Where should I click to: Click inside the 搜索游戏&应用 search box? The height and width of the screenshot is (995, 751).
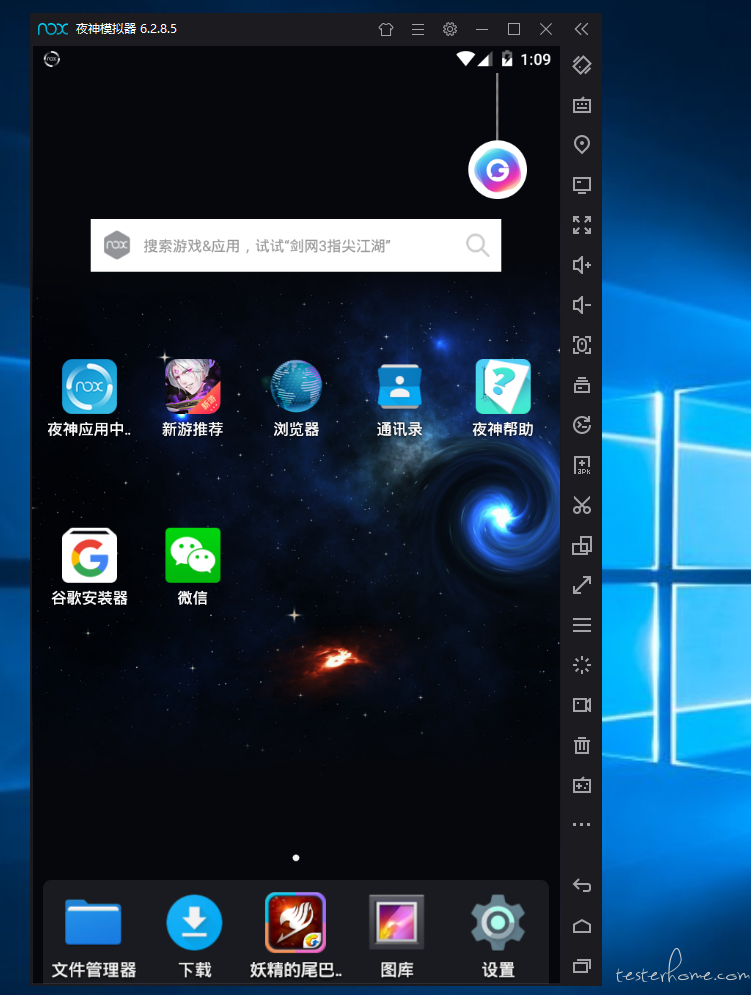296,246
